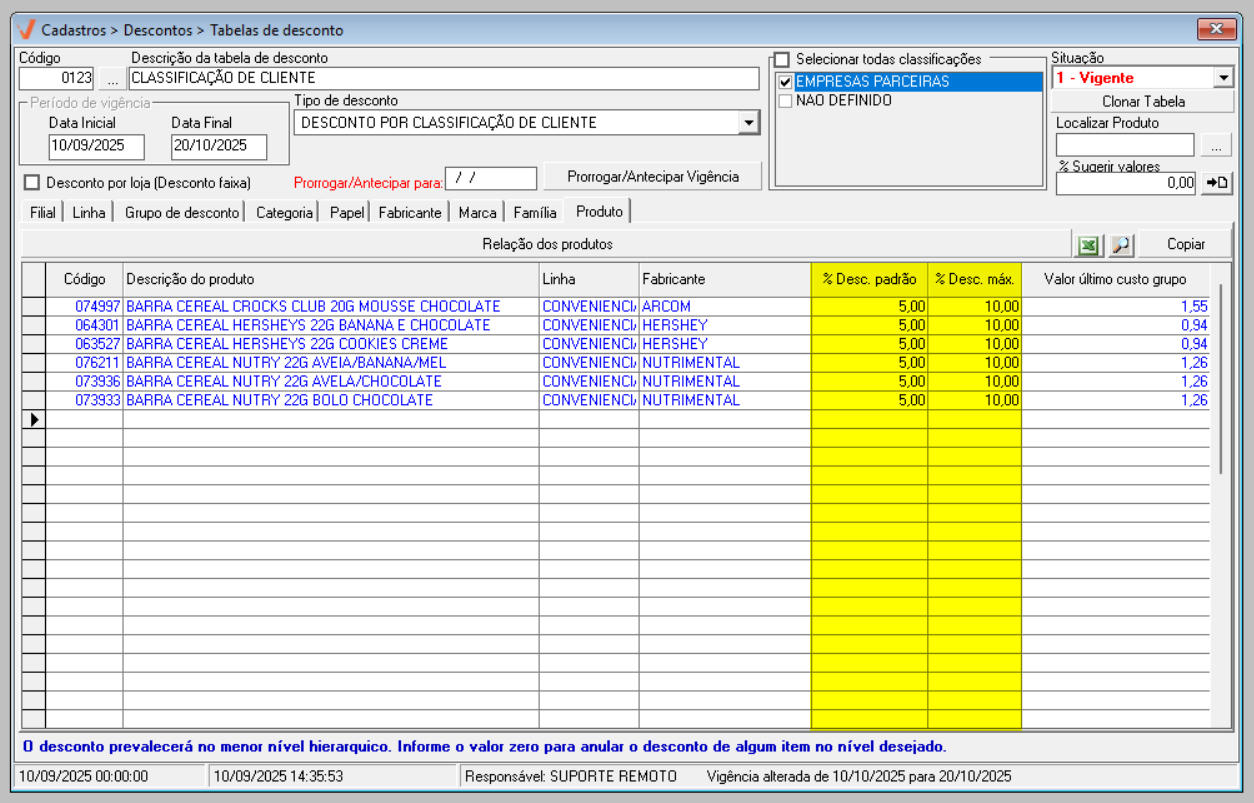Click the magnifying glass search icon
The image size is (1254, 803).
pos(1121,245)
